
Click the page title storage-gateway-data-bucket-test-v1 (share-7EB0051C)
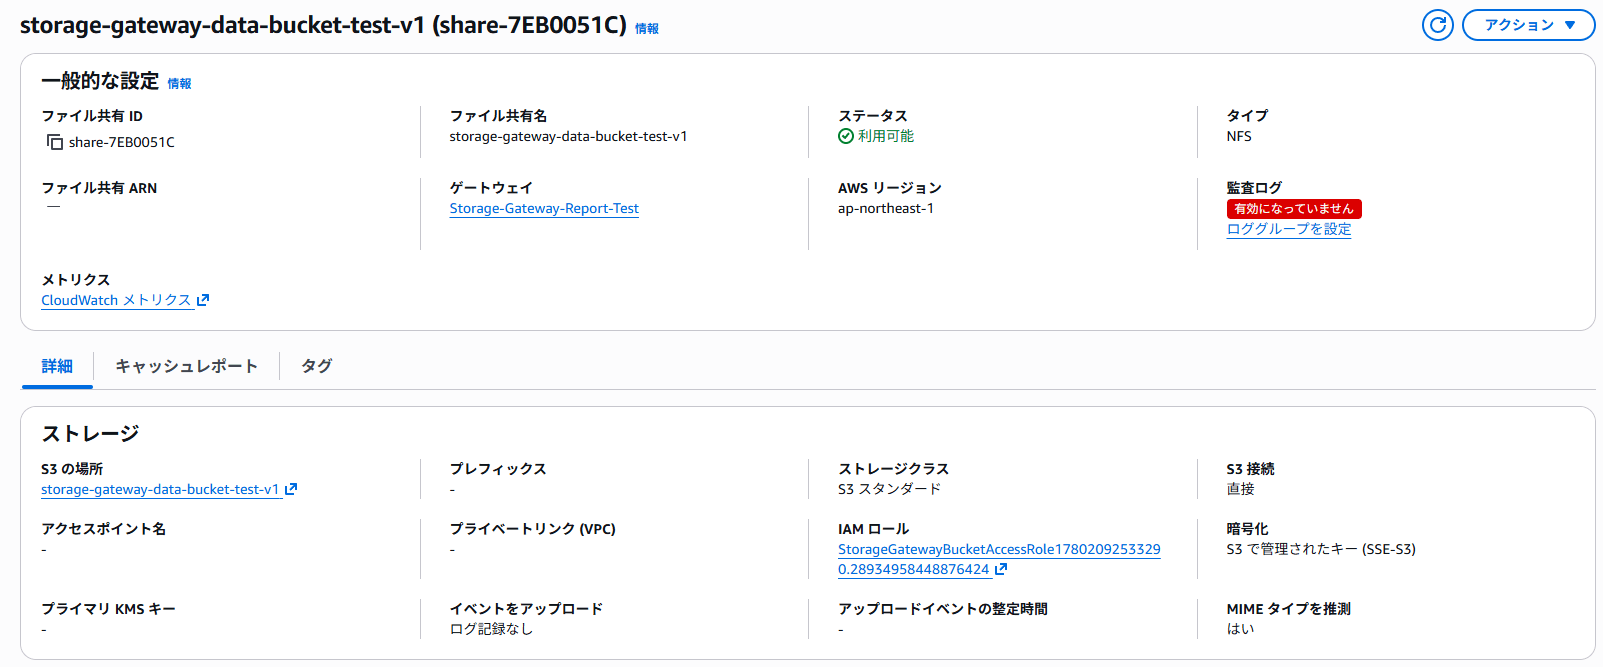click(323, 25)
